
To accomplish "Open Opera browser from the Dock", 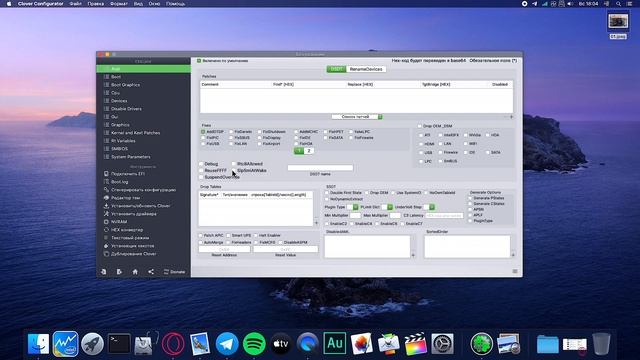I will click(x=173, y=344).
